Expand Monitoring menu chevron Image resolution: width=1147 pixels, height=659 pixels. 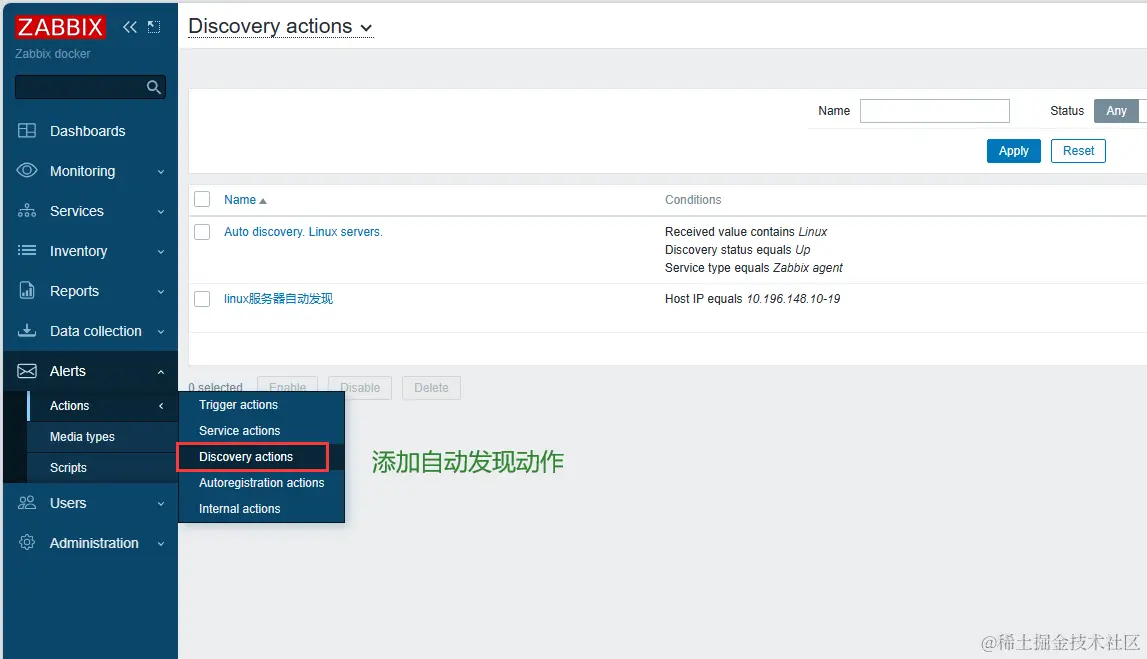coord(161,172)
